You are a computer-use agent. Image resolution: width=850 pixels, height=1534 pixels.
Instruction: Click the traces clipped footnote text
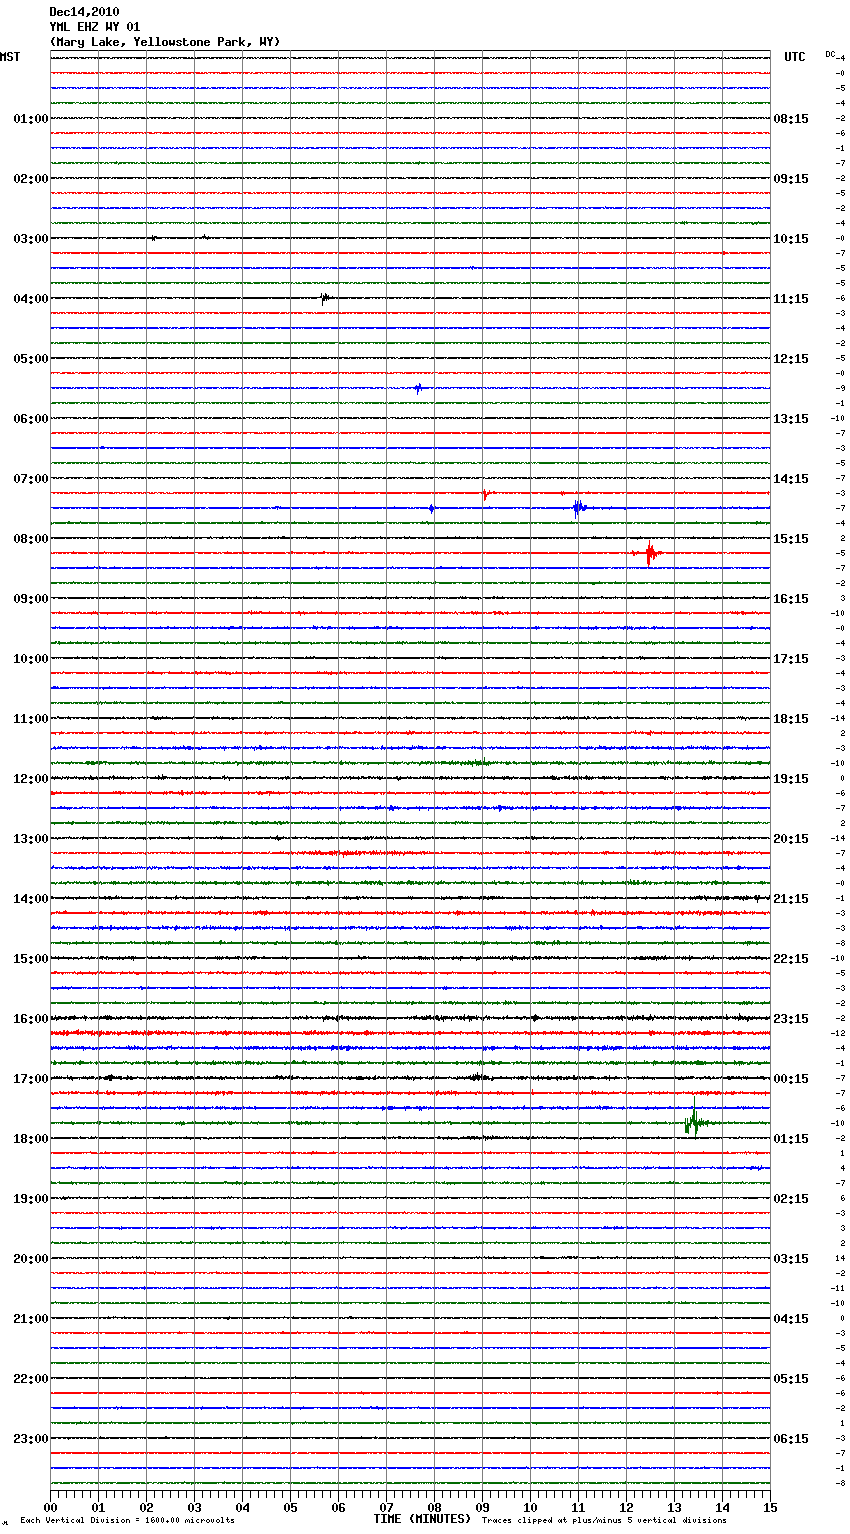coord(604,1521)
